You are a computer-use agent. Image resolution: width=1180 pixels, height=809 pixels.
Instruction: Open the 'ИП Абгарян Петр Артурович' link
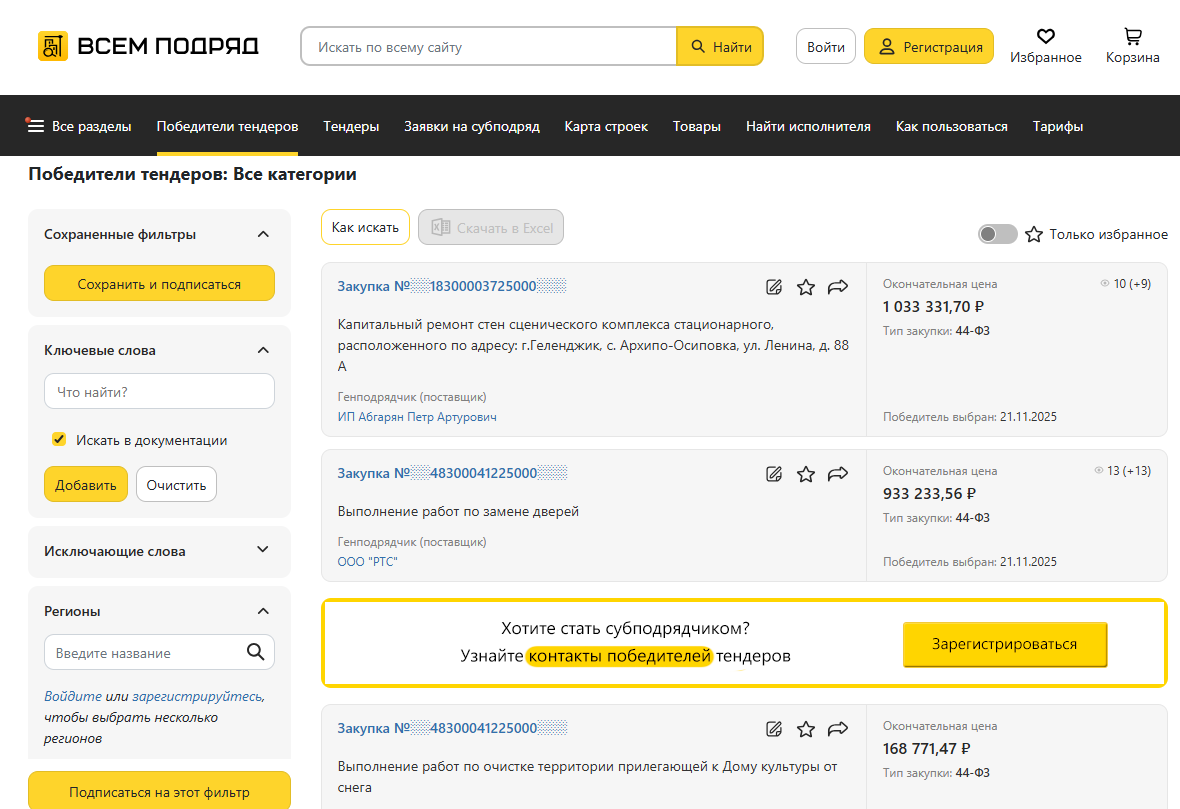(417, 417)
